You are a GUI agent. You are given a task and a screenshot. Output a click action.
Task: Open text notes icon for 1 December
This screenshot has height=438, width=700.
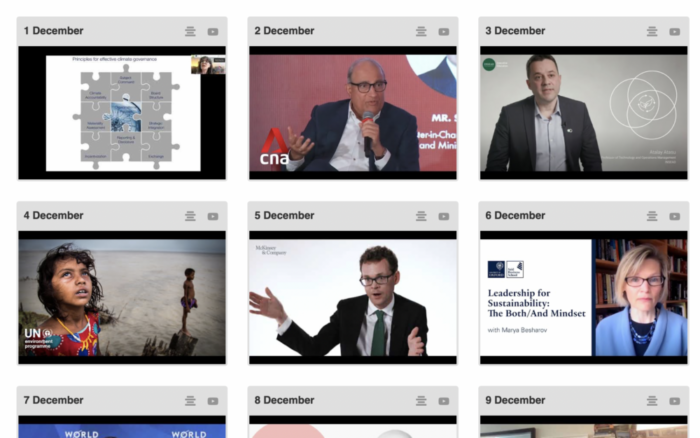click(190, 32)
